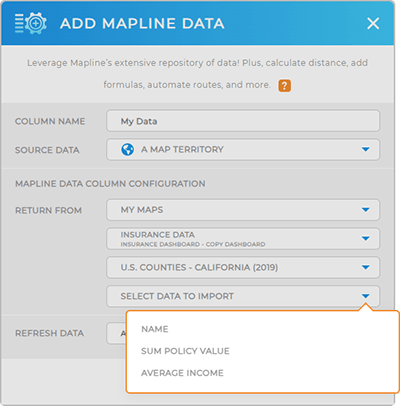Pick 'Average Income' from the list
Viewport: 400px width, 406px height.
tap(182, 373)
